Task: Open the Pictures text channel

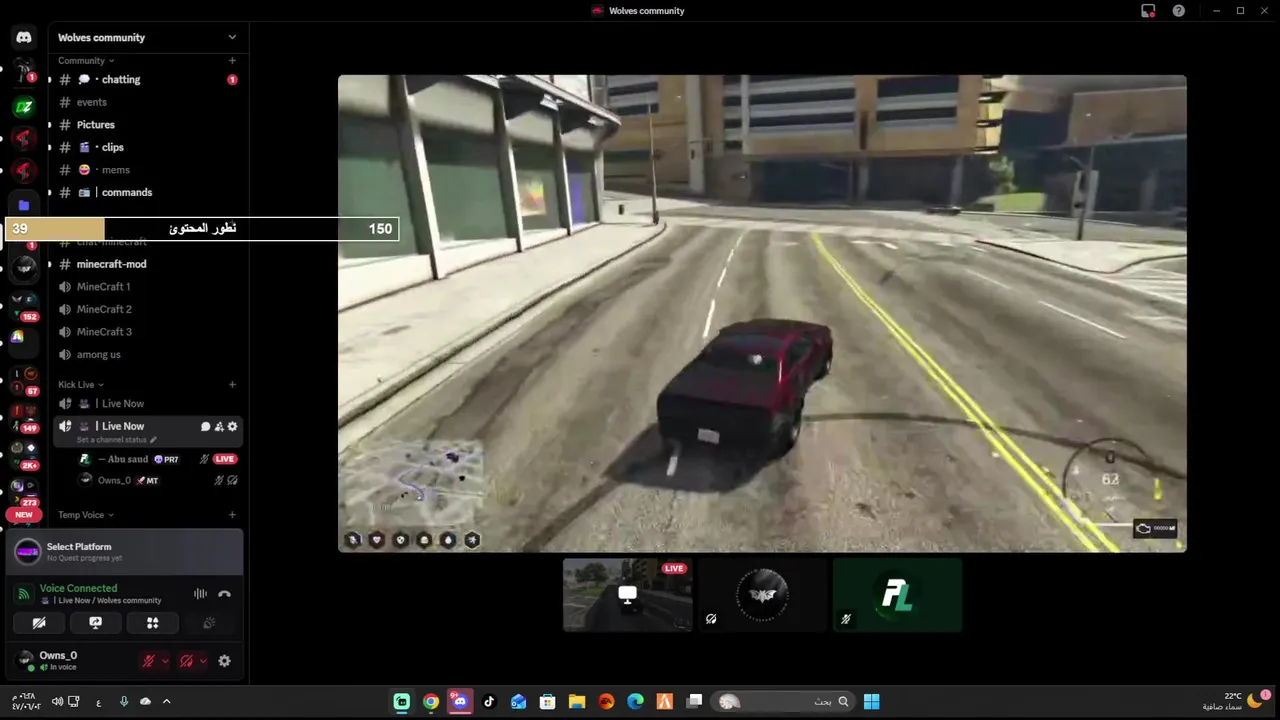Action: coord(148,125)
